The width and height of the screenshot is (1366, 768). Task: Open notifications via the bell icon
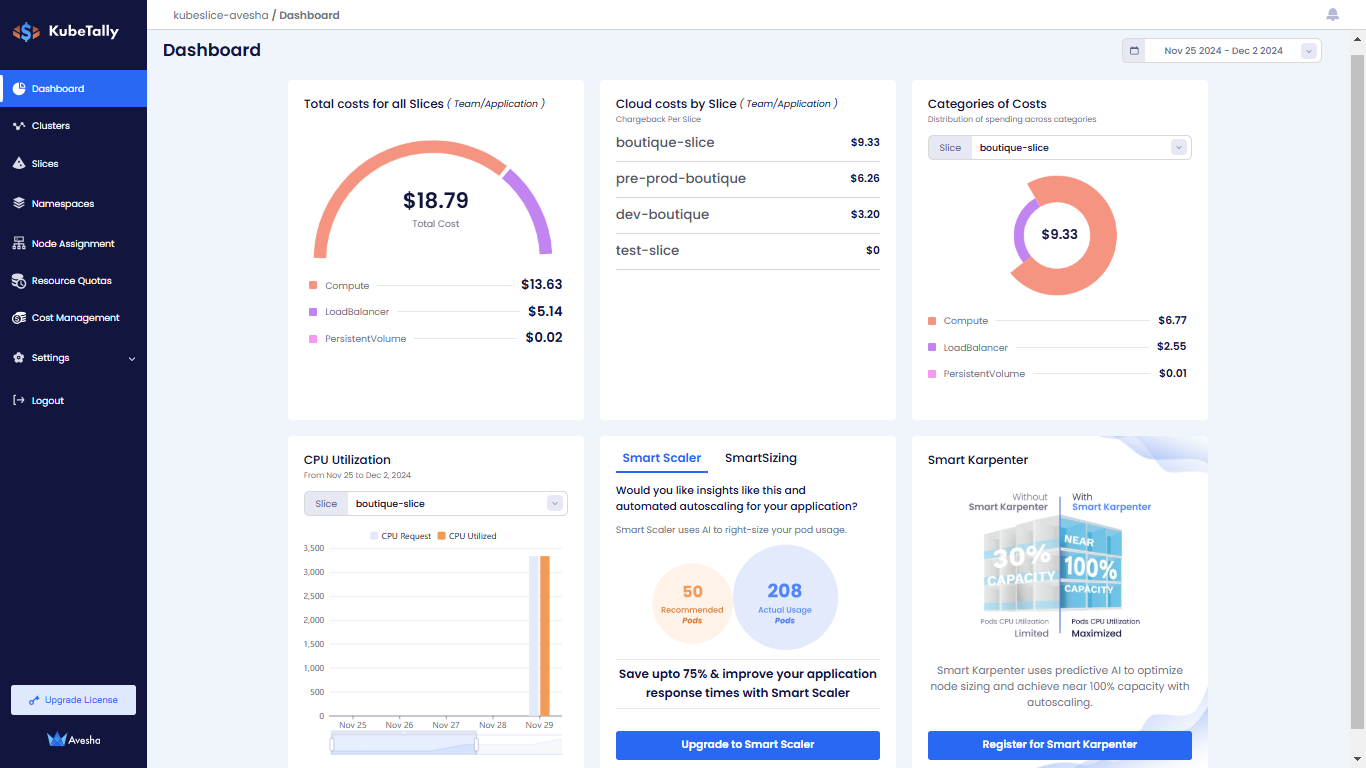click(x=1332, y=14)
